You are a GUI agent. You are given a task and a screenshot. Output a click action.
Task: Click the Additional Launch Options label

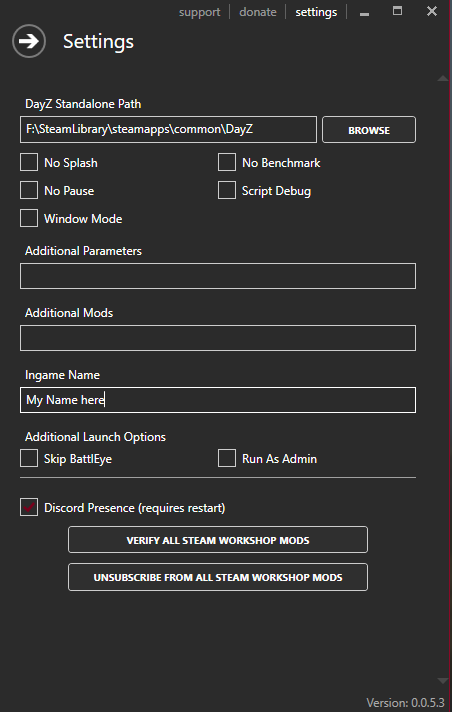tap(95, 437)
